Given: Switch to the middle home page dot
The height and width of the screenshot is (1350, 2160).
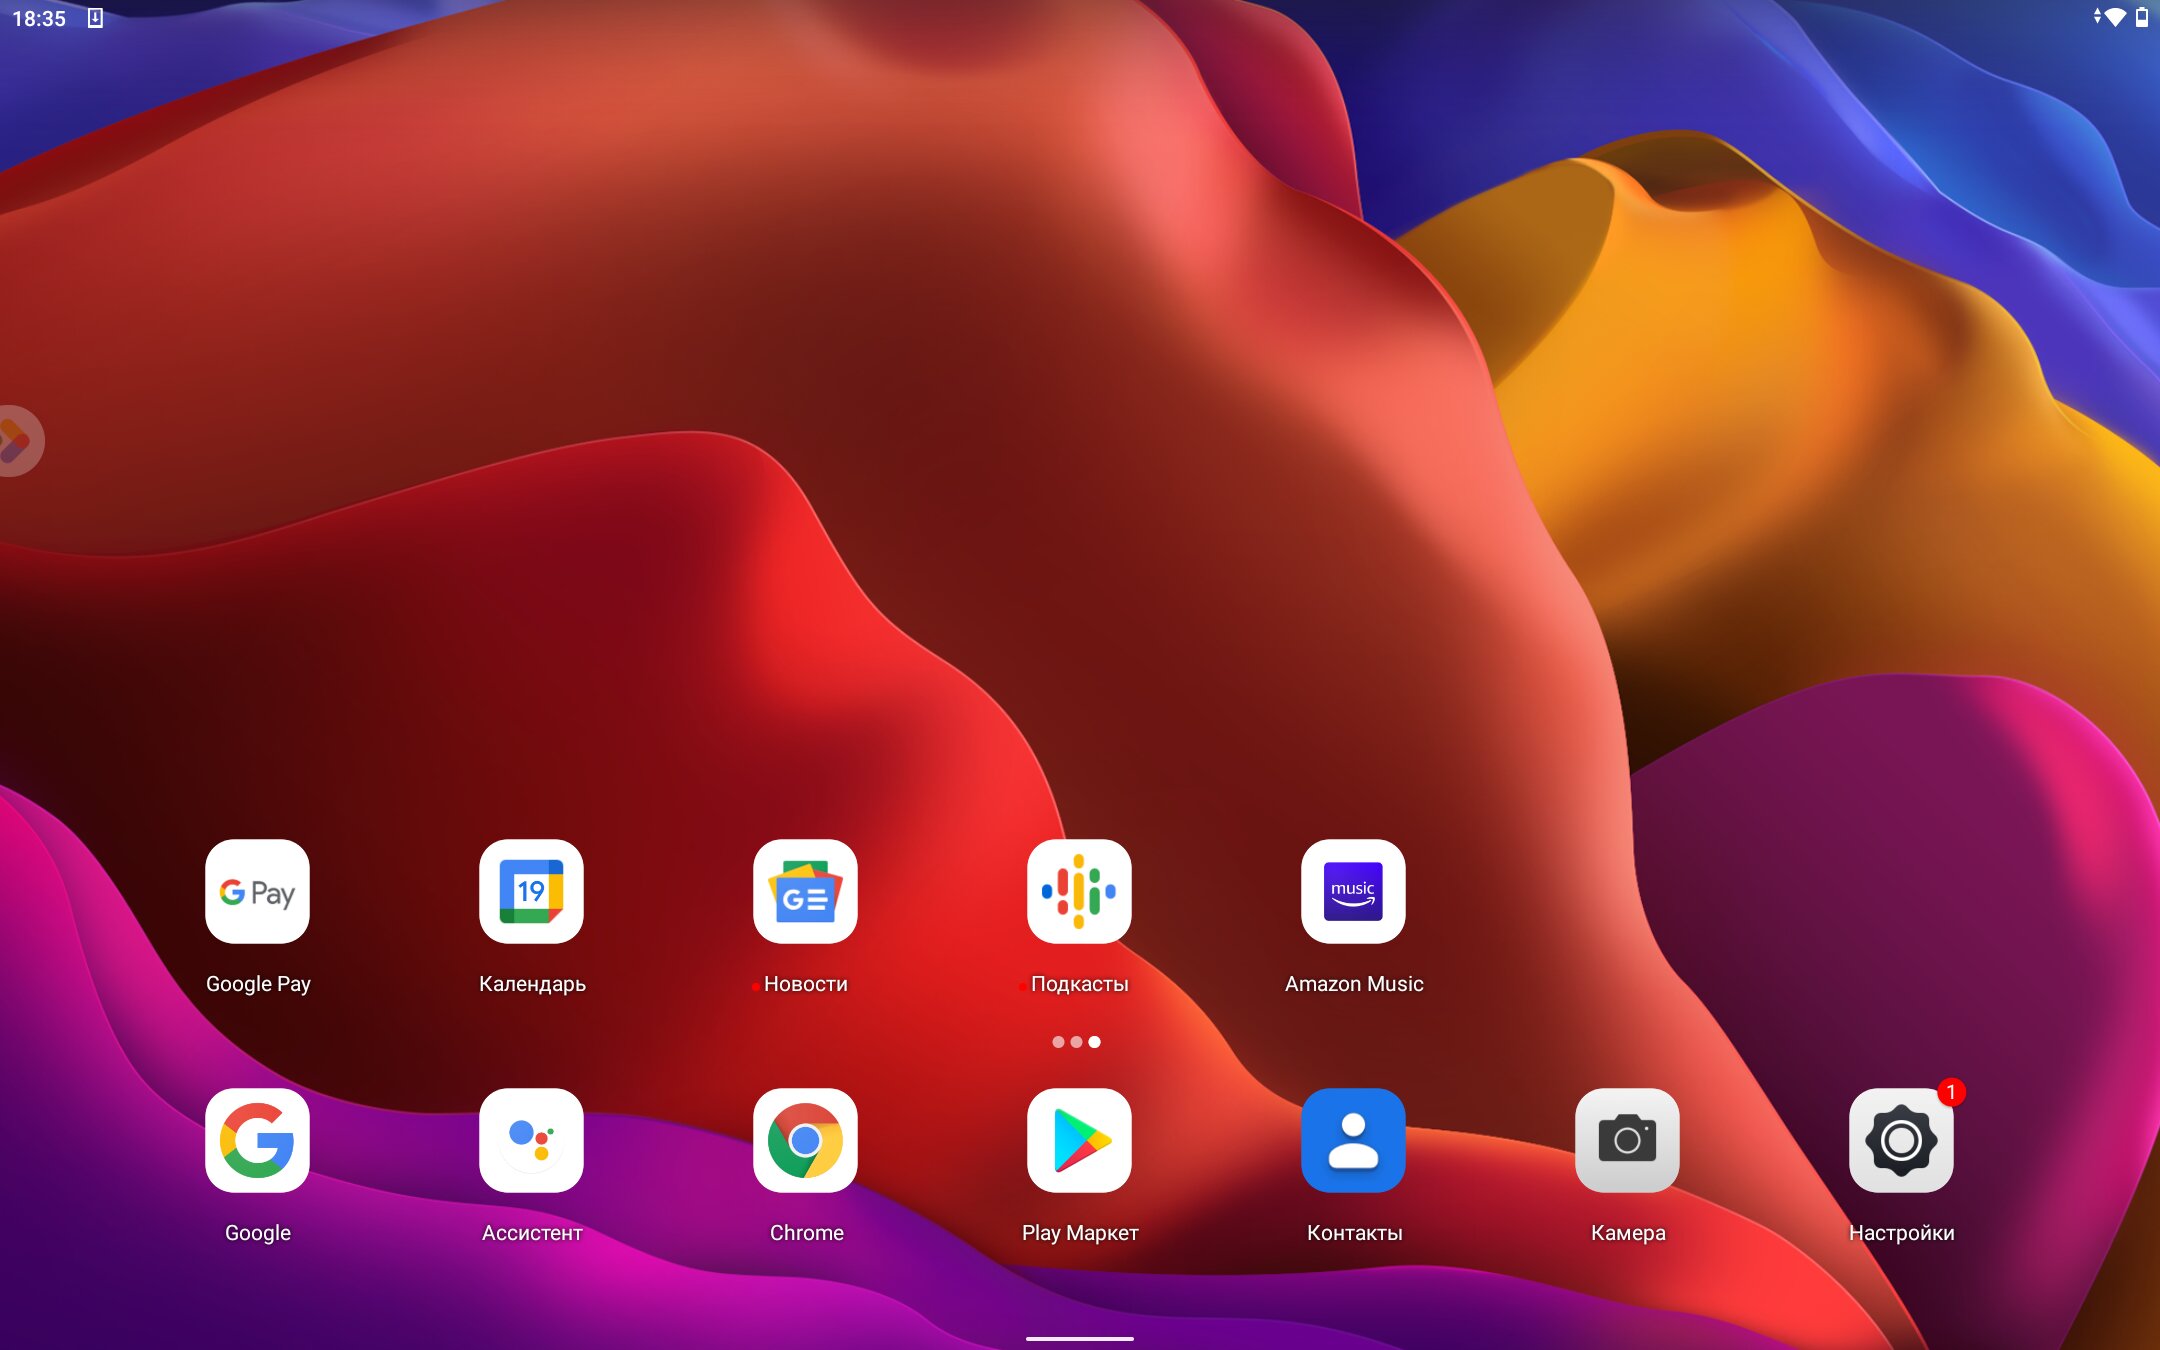Looking at the screenshot, I should (x=1076, y=1042).
